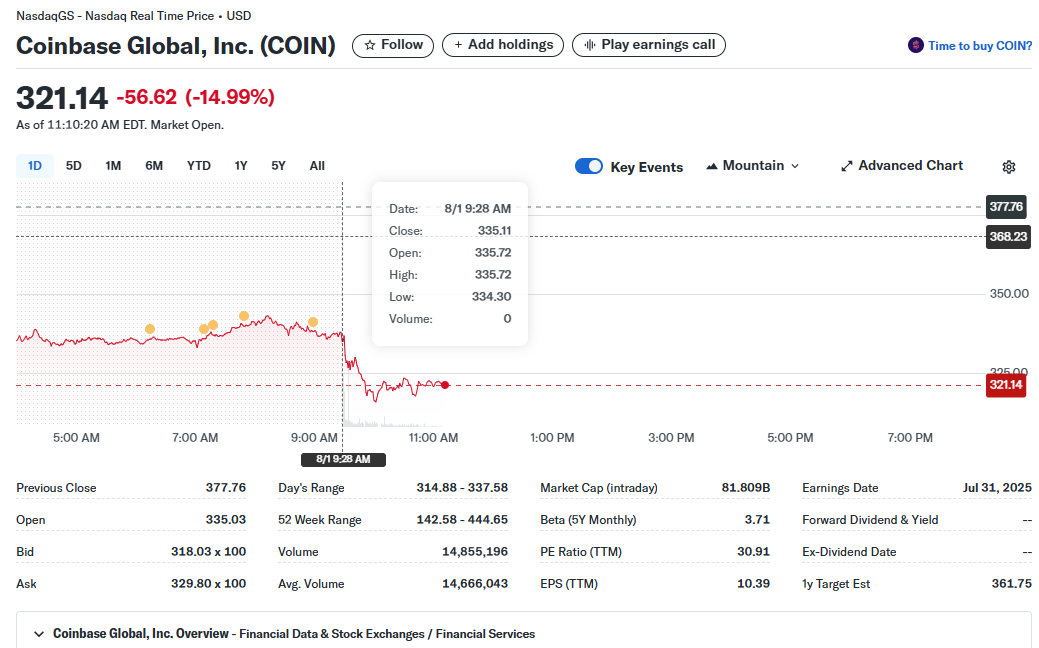Image resolution: width=1039 pixels, height=648 pixels.
Task: Switch to the 5D range tab
Action: point(74,166)
